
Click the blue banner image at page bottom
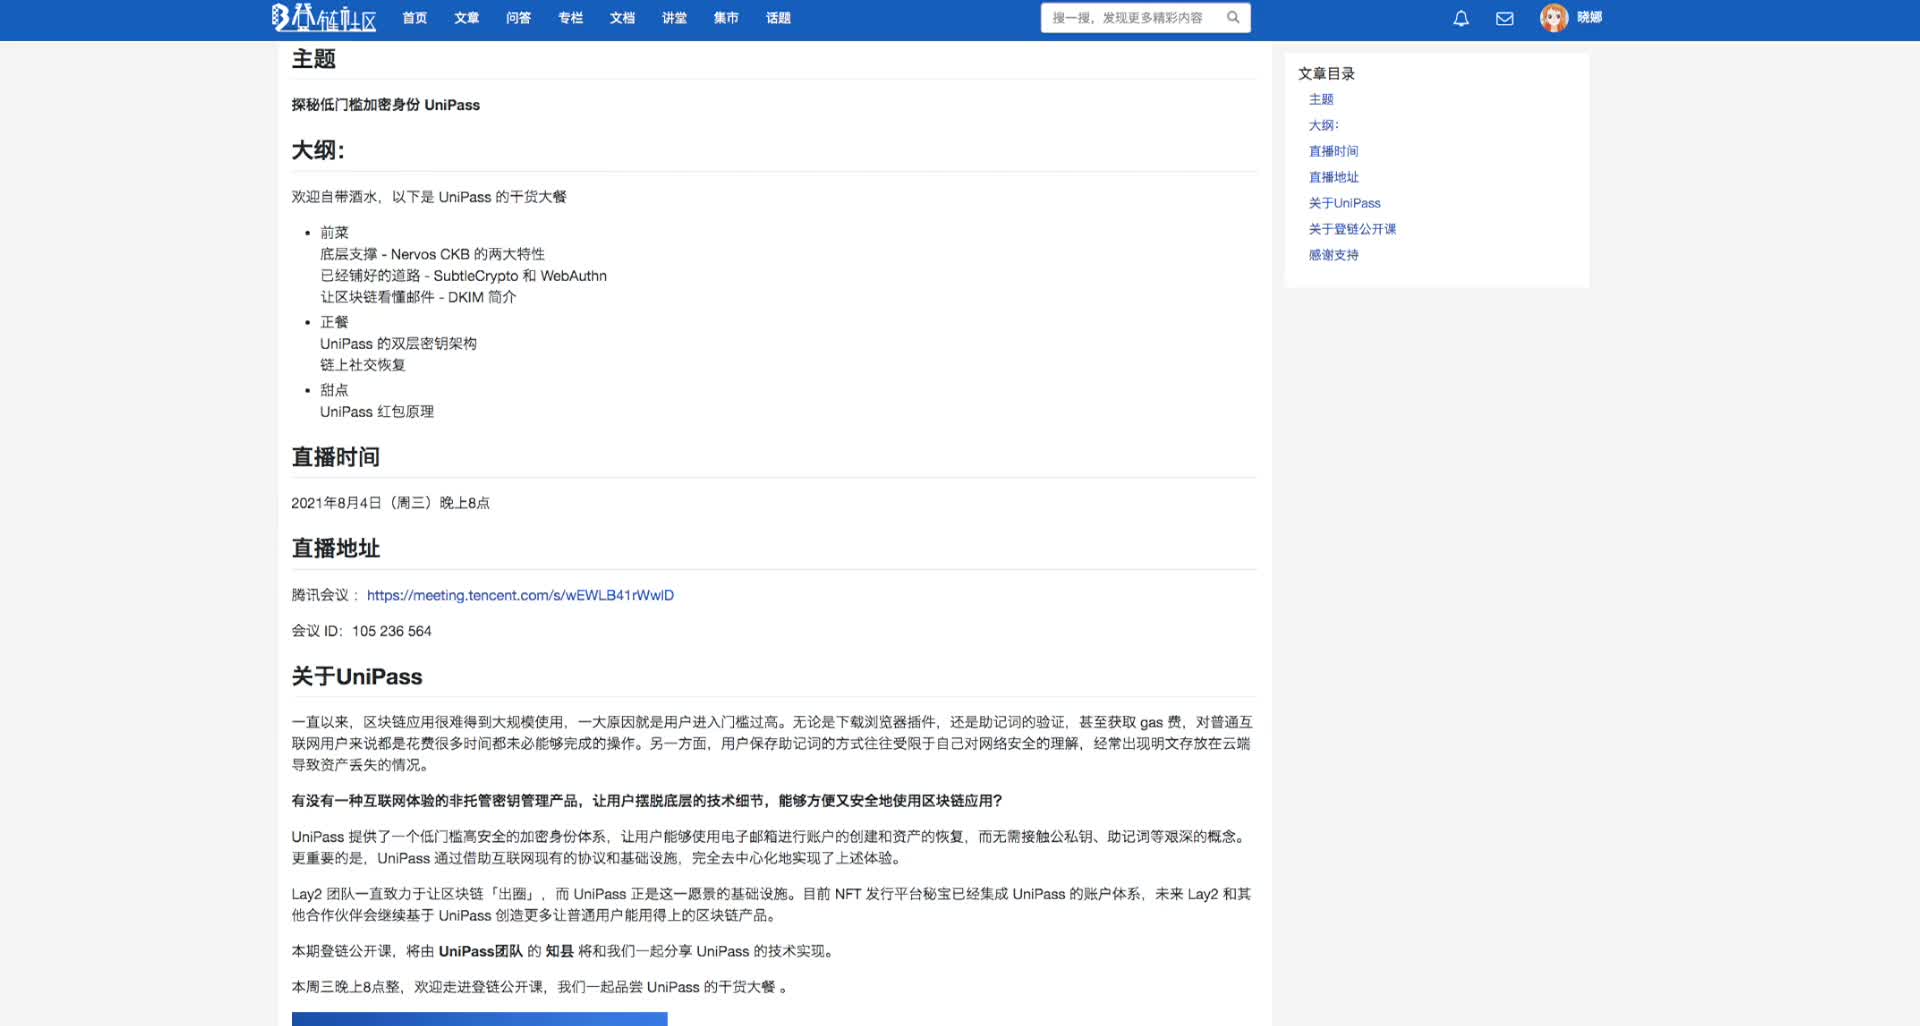tap(479, 1019)
